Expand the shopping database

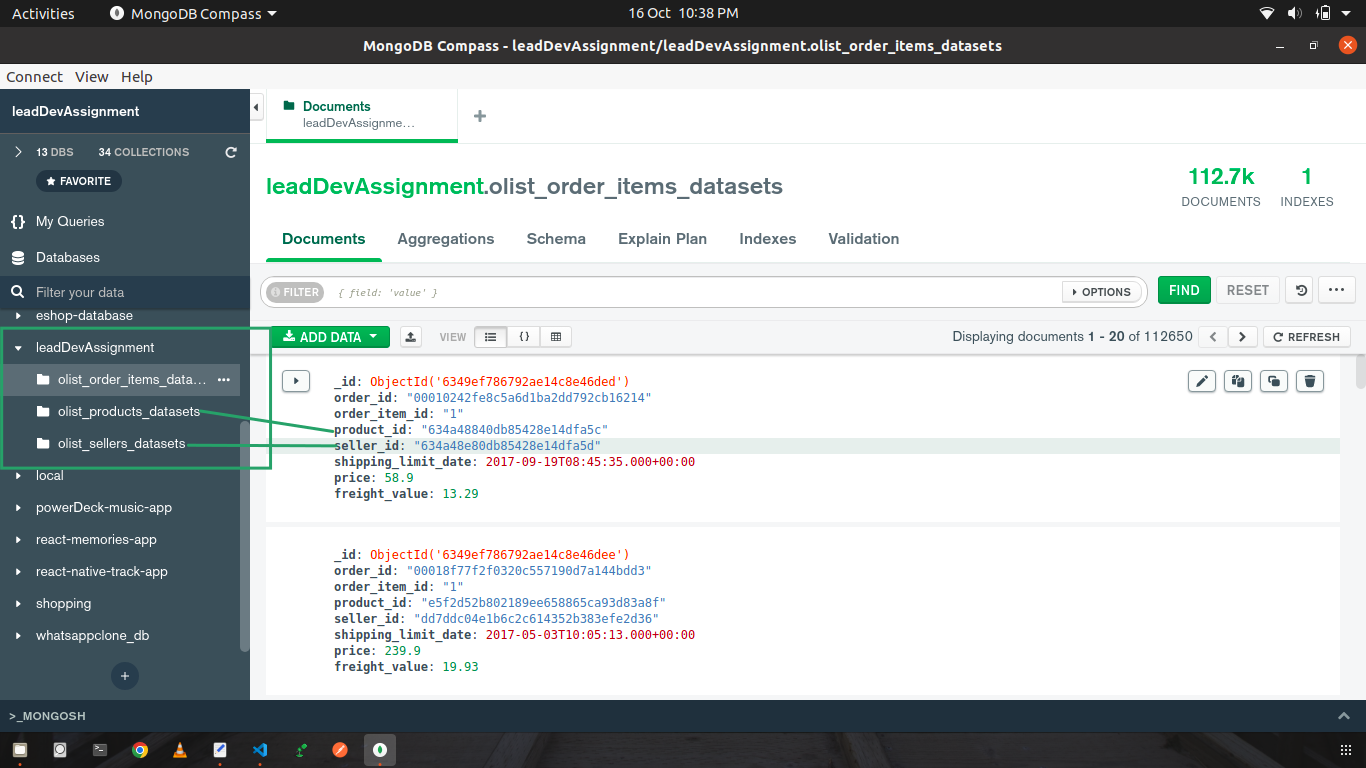[18, 604]
